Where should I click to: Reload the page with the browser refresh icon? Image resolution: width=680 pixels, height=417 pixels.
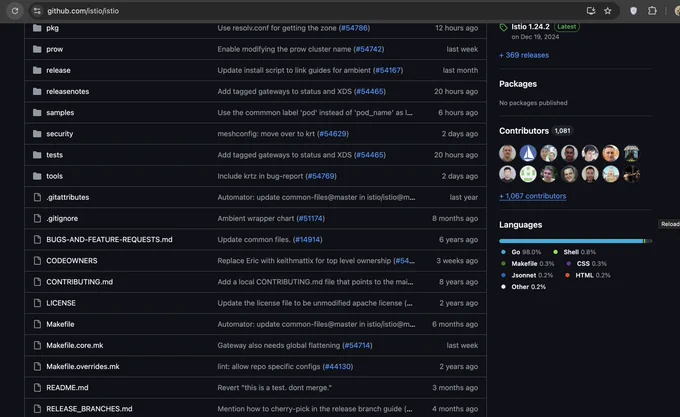pyautogui.click(x=15, y=11)
